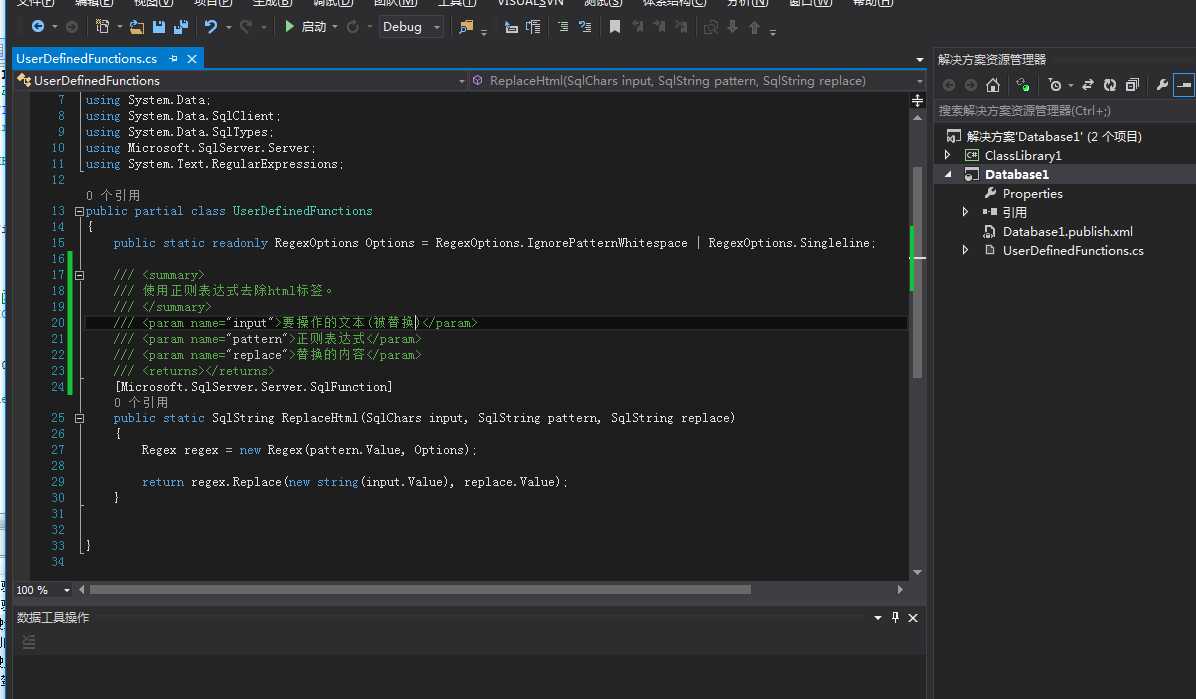Image resolution: width=1196 pixels, height=699 pixels.
Task: Close the 数据工具操作 panel
Action: click(x=912, y=617)
